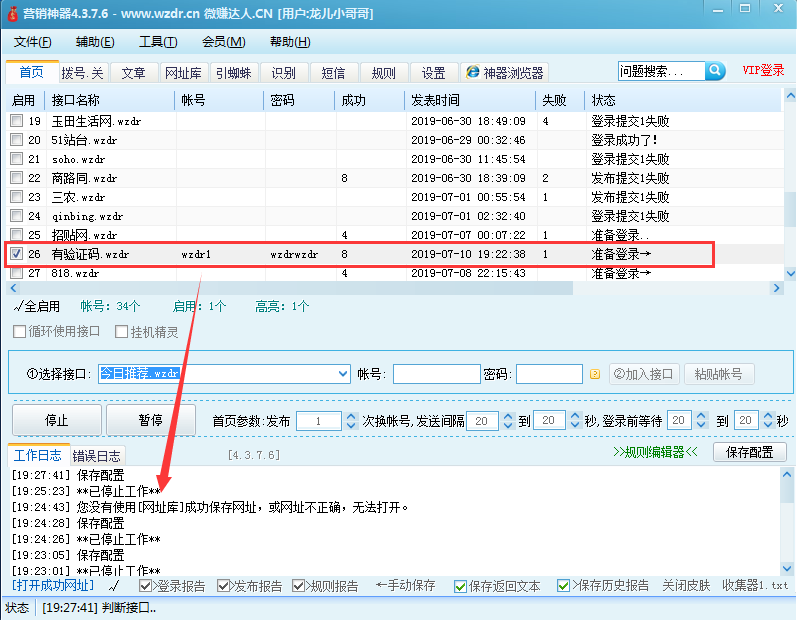This screenshot has width=797, height=620.
Task: Switch to the 识别 tab
Action: 283,73
